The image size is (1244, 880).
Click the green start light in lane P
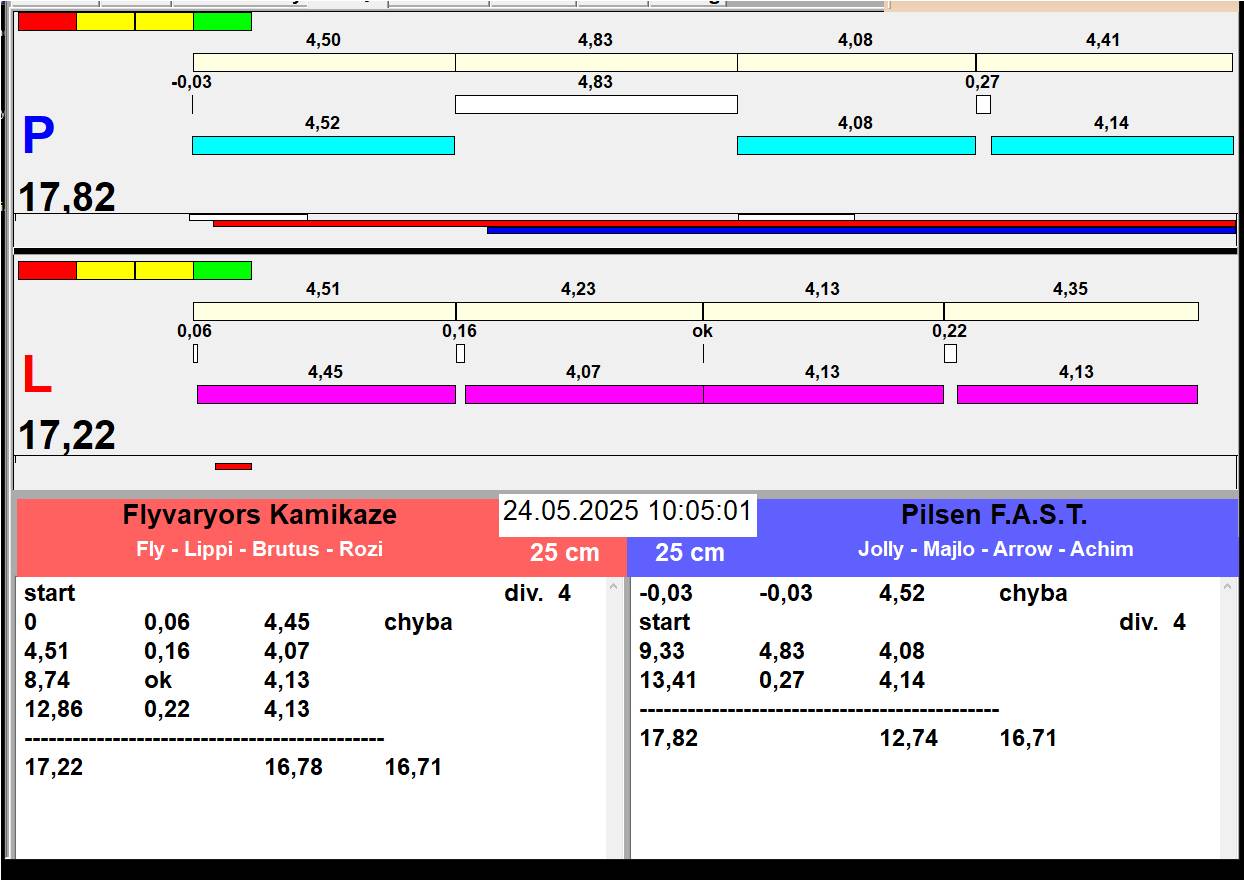coord(222,21)
